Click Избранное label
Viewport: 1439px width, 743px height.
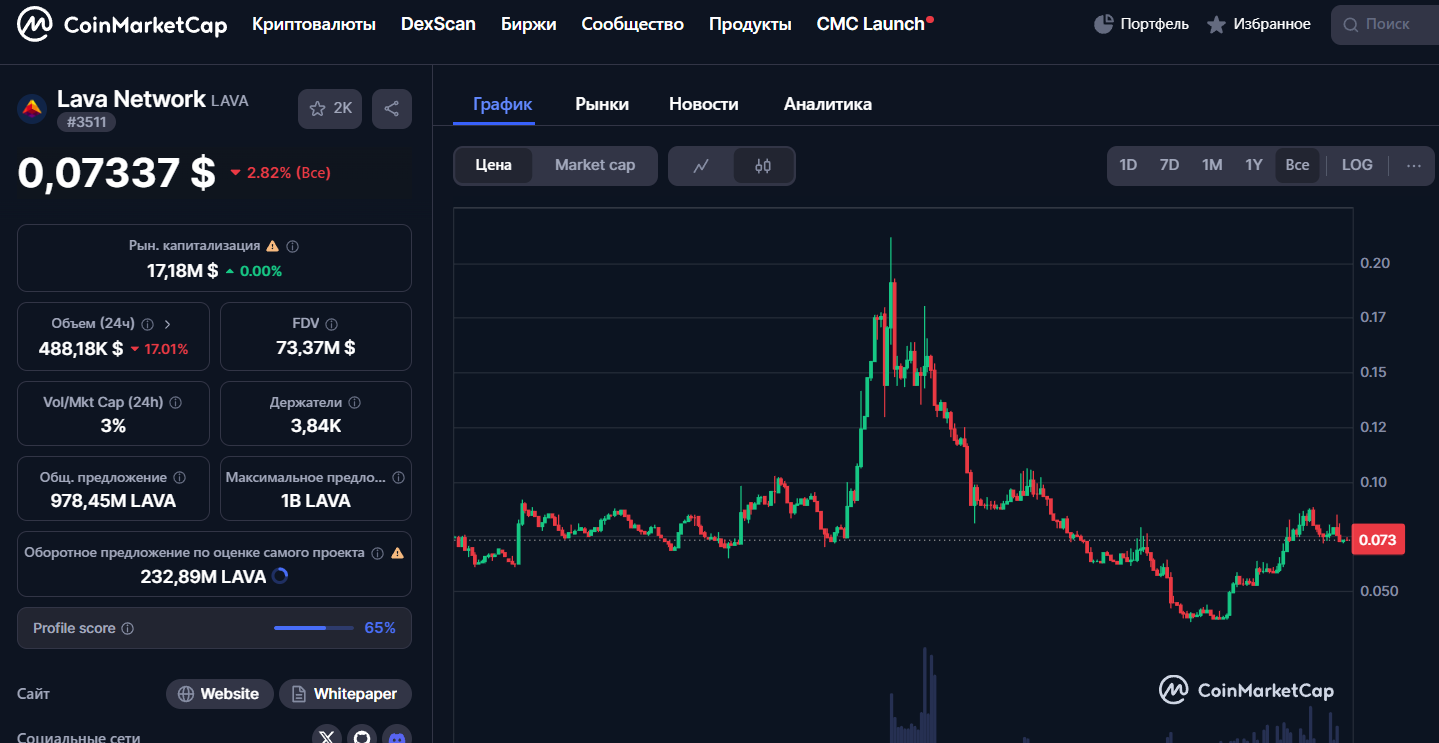[1272, 24]
